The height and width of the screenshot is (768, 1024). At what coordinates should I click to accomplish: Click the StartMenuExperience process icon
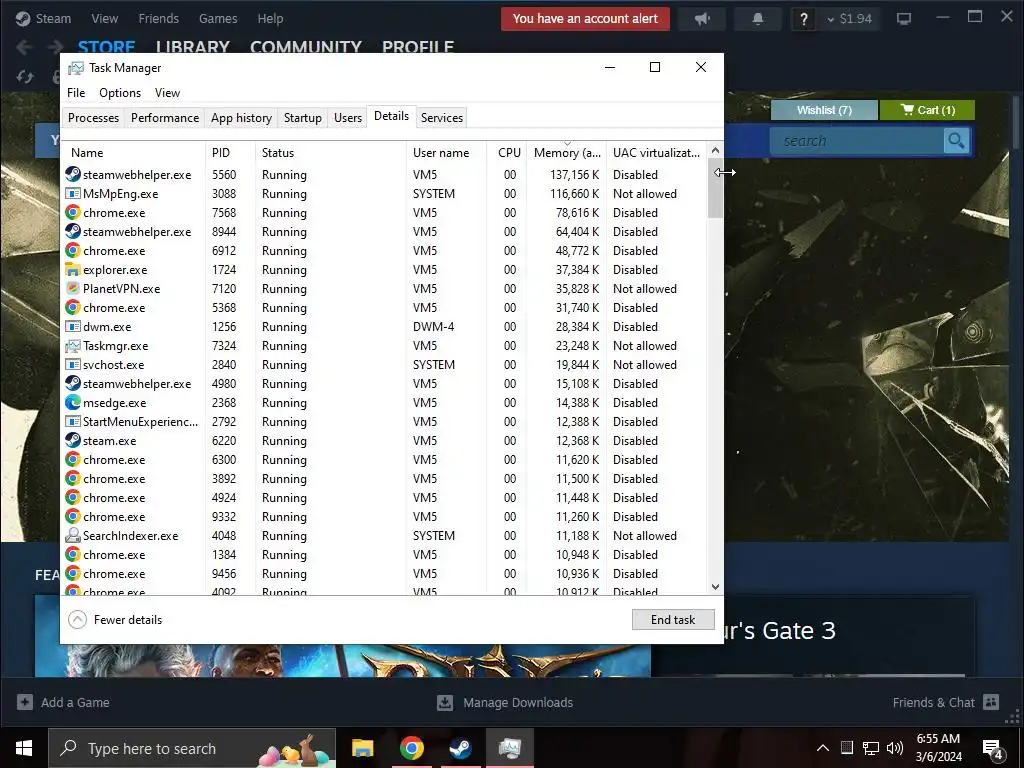[x=72, y=421]
